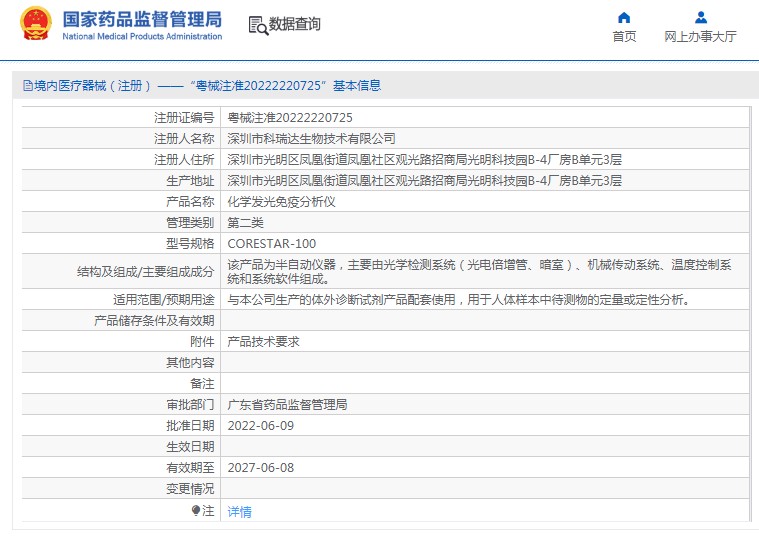The image size is (759, 536).
Task: Click the 首页 home icon
Action: point(624,17)
